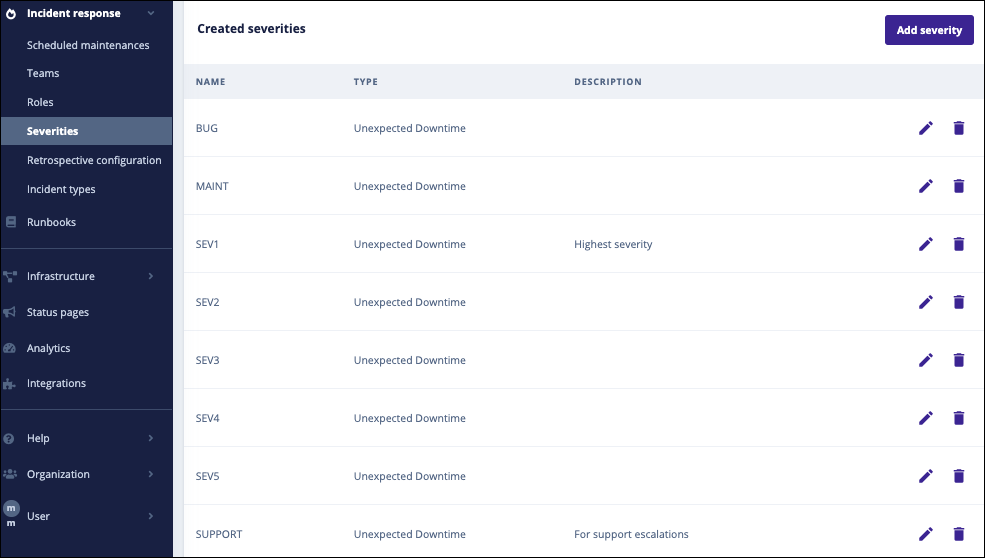Navigate to Status pages
The image size is (985, 558).
point(58,312)
